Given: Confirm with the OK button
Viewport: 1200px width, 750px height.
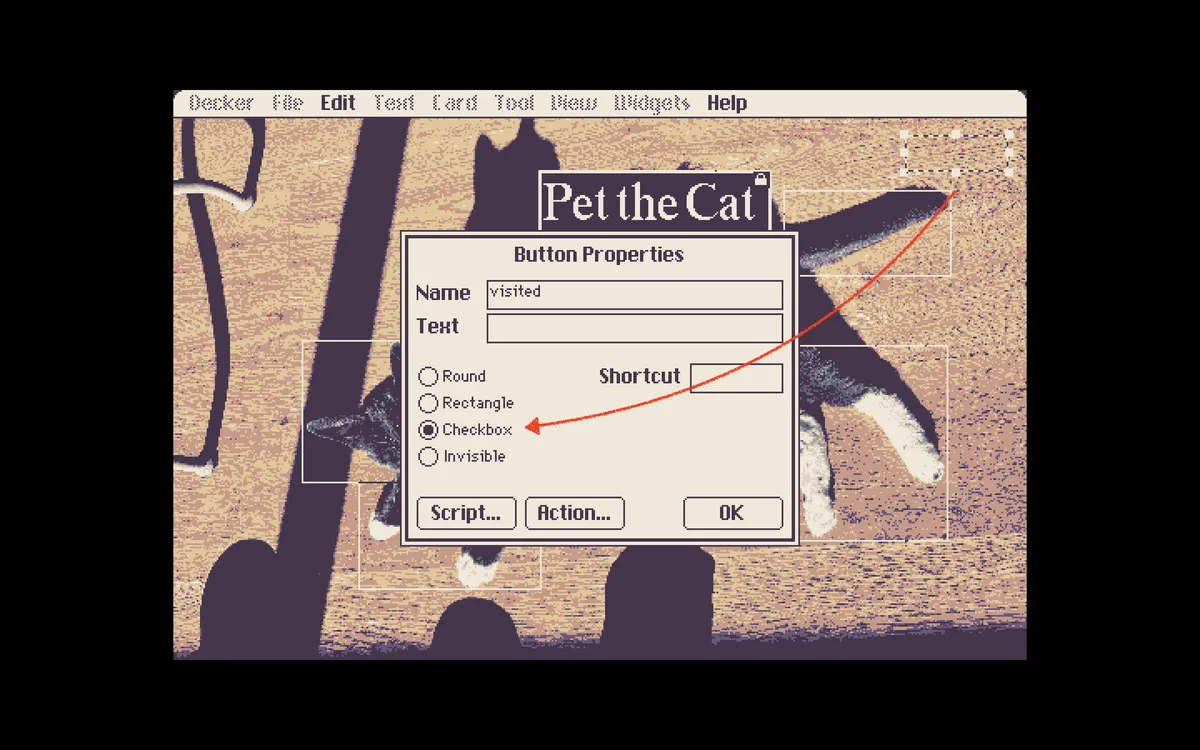Looking at the screenshot, I should point(733,513).
